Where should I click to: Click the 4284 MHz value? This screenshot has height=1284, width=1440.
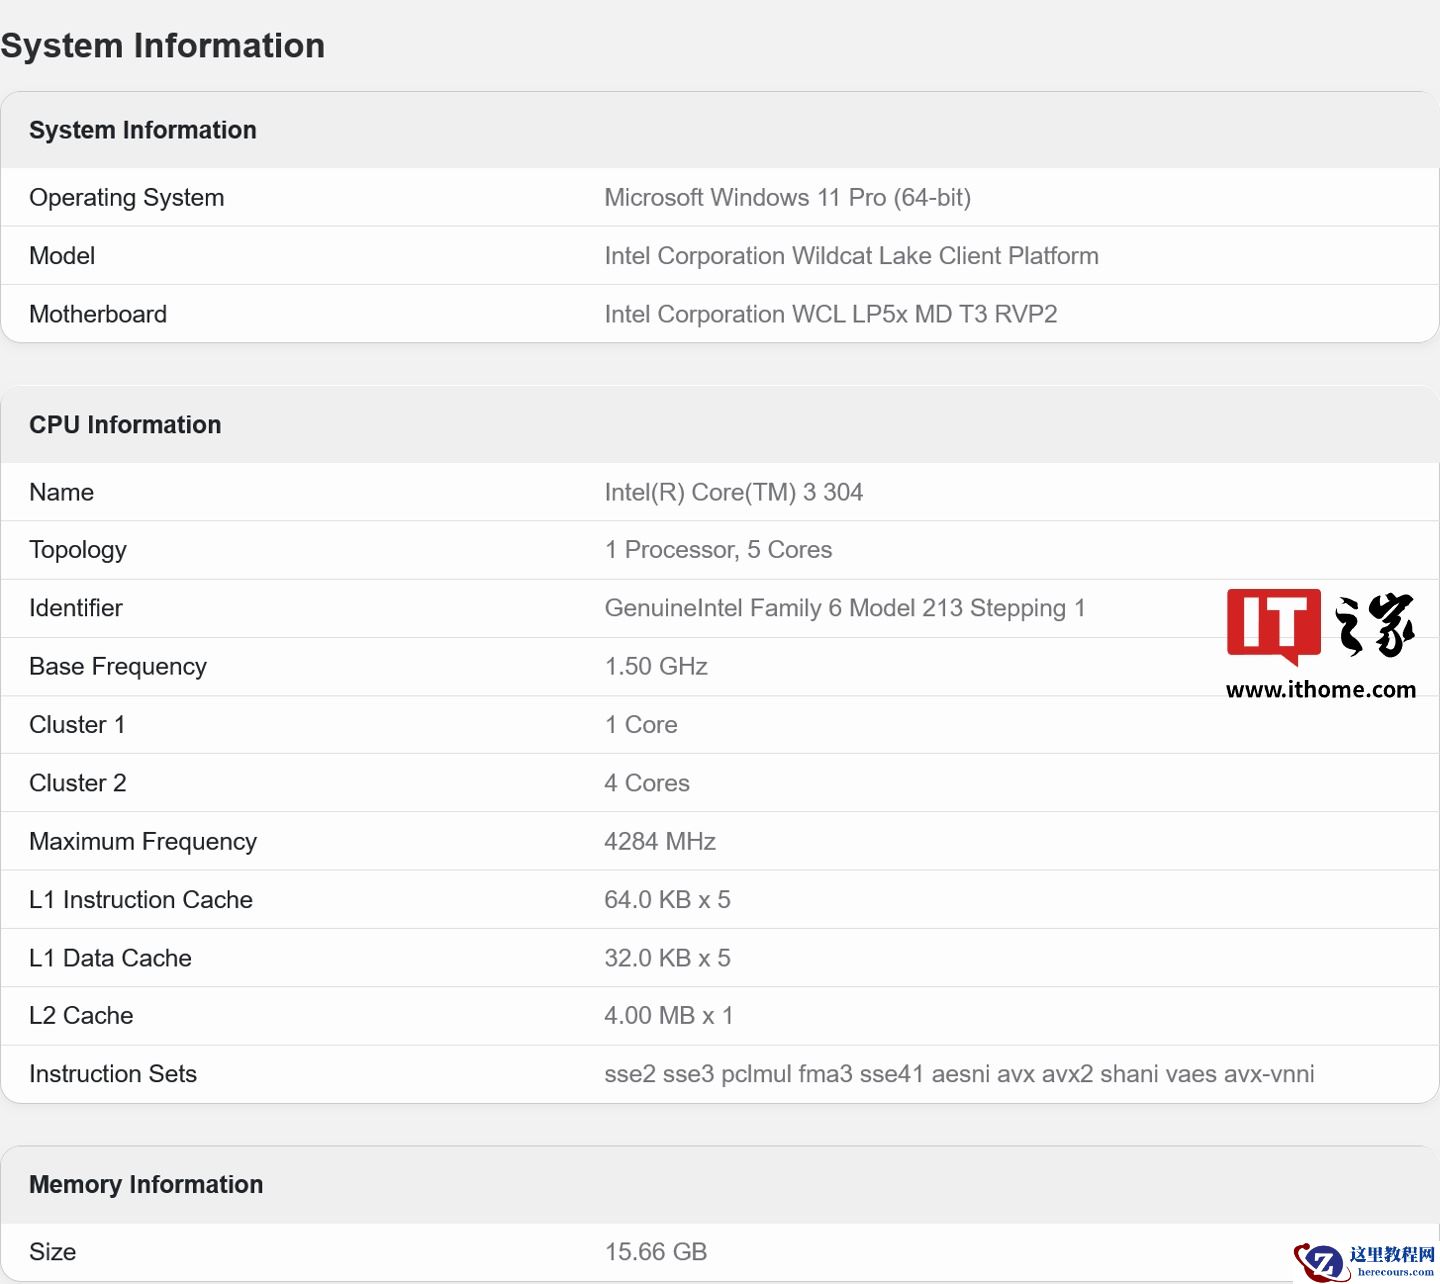660,841
